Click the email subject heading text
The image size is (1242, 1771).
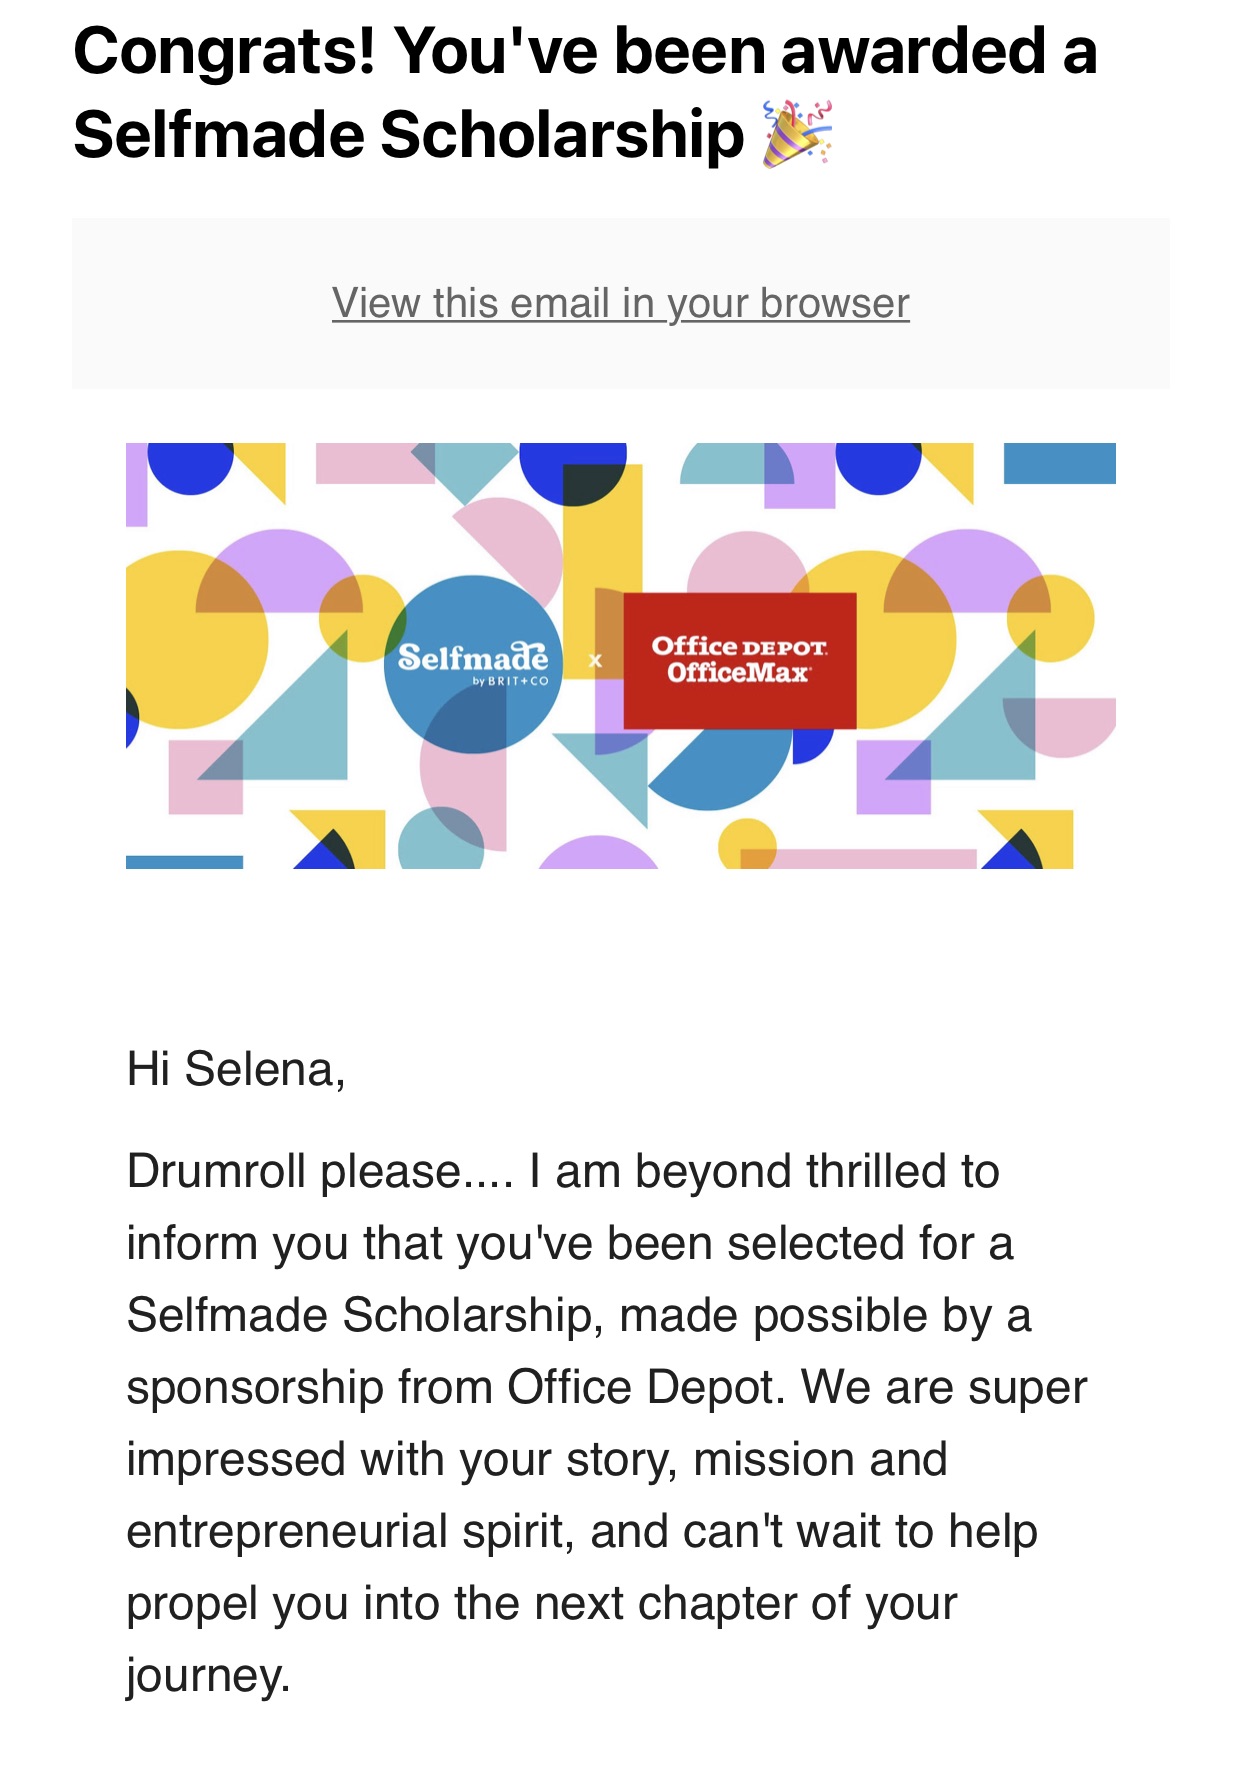[585, 92]
